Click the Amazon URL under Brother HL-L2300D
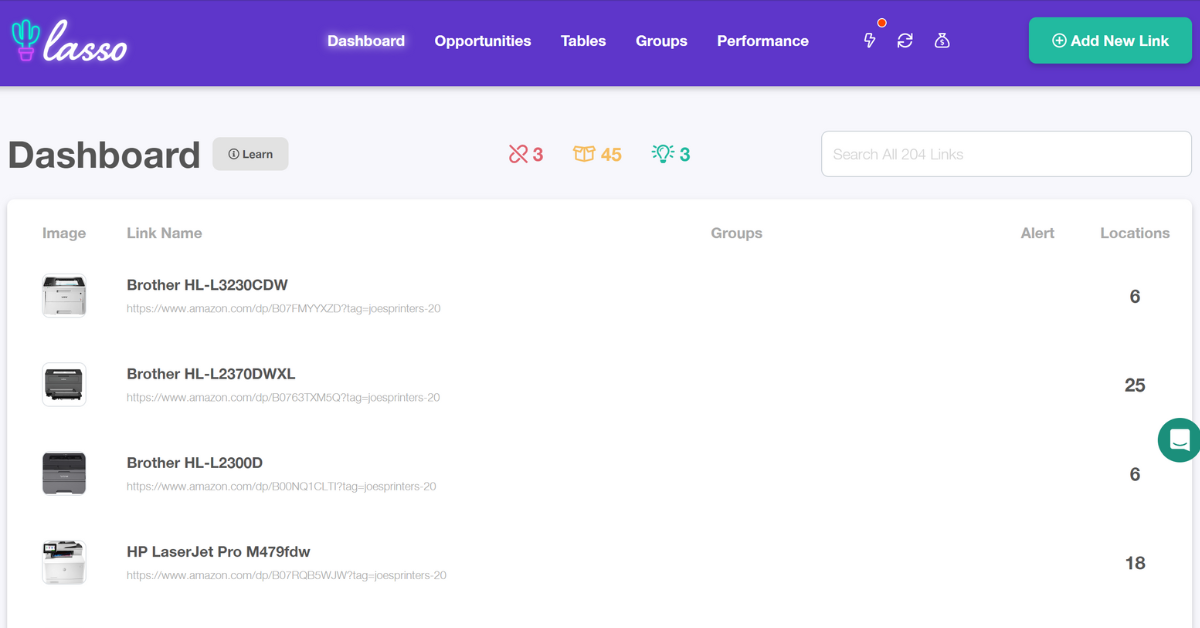1200x628 pixels. click(282, 487)
